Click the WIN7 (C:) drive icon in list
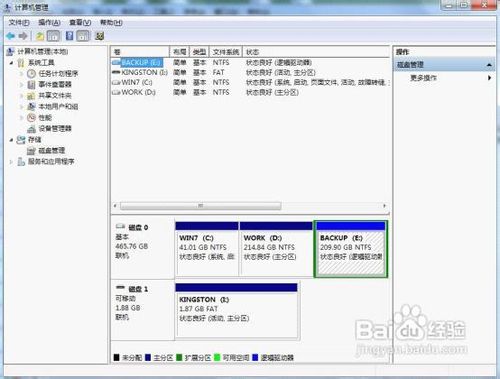The width and height of the screenshot is (500, 379). (116, 82)
